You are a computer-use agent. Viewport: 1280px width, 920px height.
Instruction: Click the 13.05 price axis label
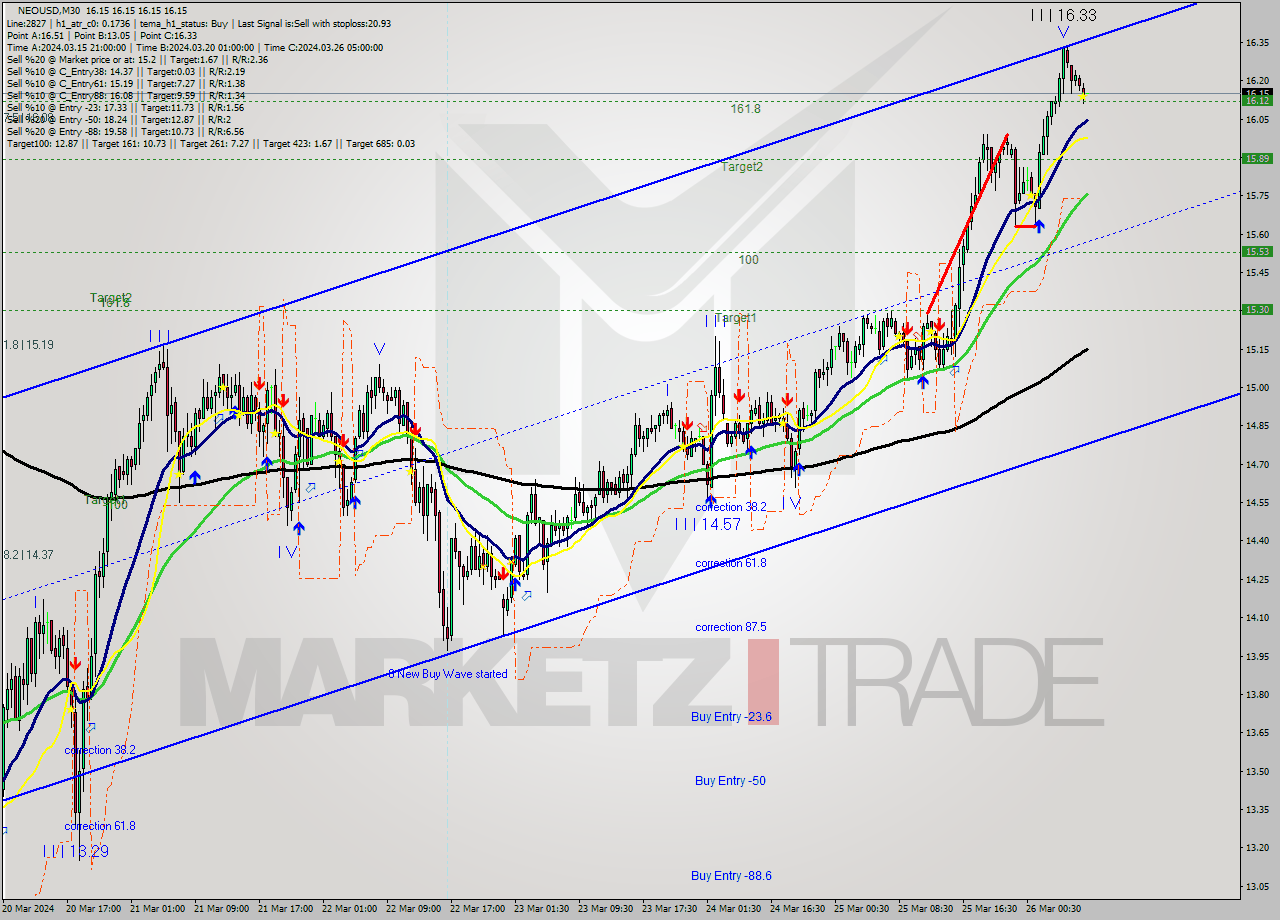(x=1257, y=887)
